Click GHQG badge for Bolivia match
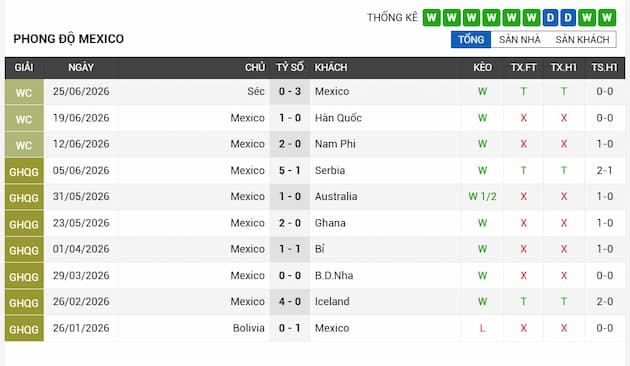The image size is (630, 366). tap(24, 329)
